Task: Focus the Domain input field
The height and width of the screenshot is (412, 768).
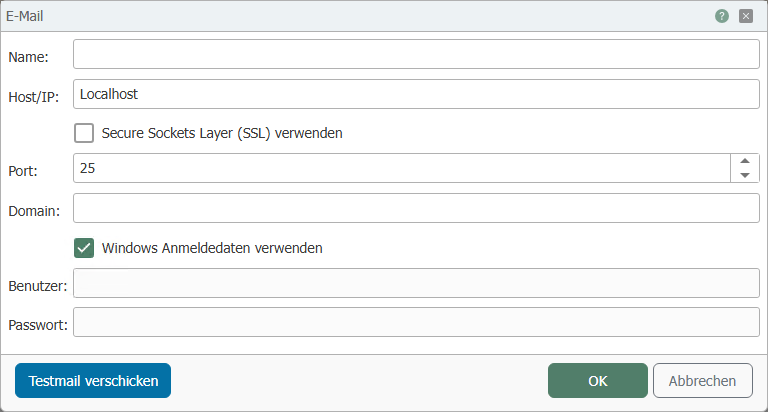Action: point(416,208)
